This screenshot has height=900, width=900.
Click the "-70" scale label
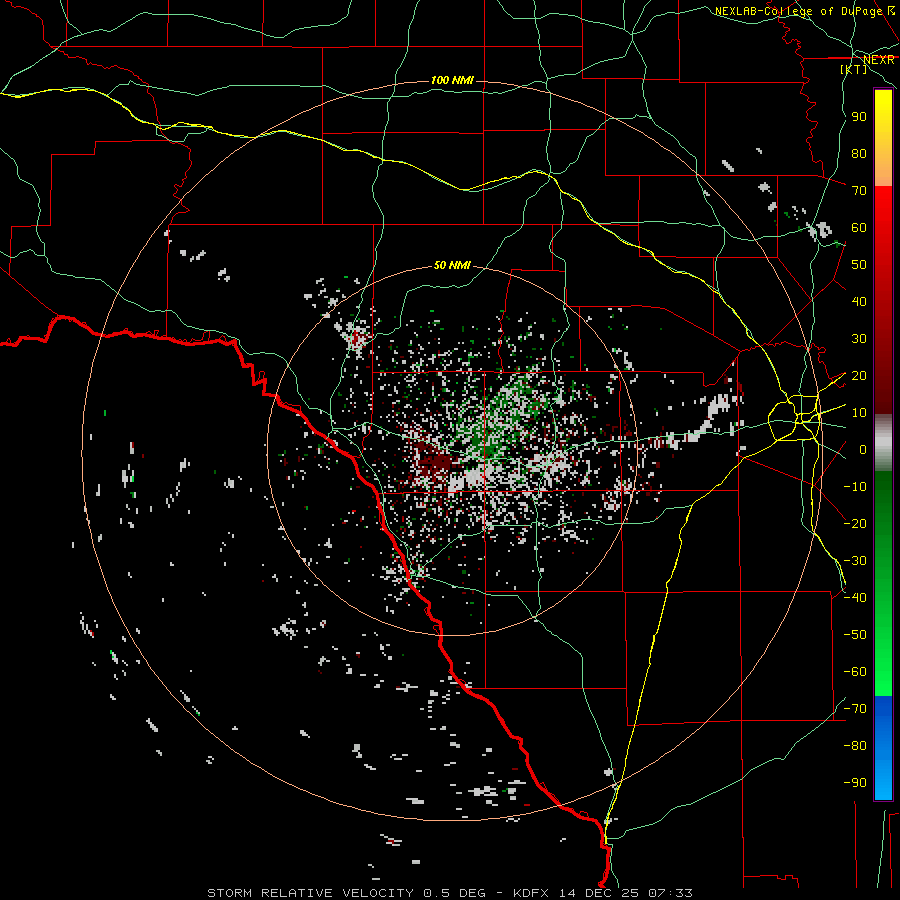click(855, 709)
